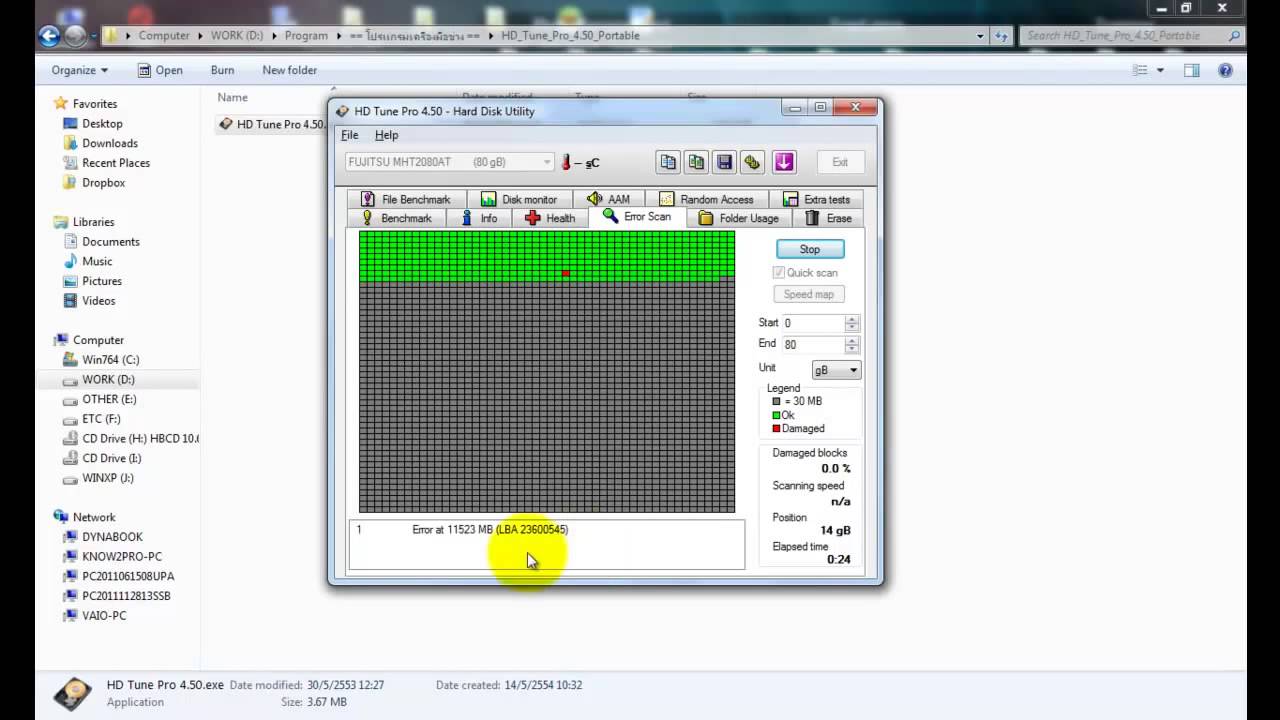Click the End value input field
The height and width of the screenshot is (720, 1280).
tap(813, 344)
